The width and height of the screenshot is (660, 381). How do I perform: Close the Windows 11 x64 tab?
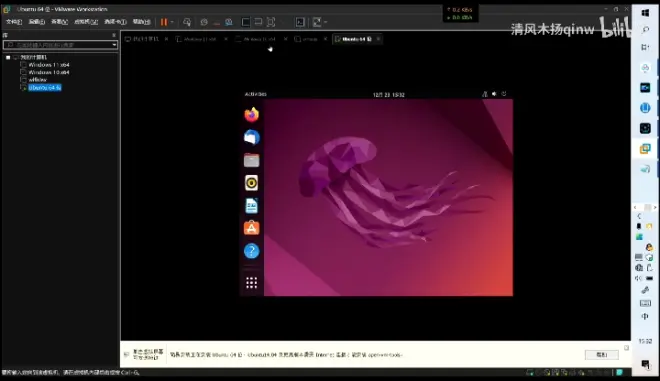(226, 39)
